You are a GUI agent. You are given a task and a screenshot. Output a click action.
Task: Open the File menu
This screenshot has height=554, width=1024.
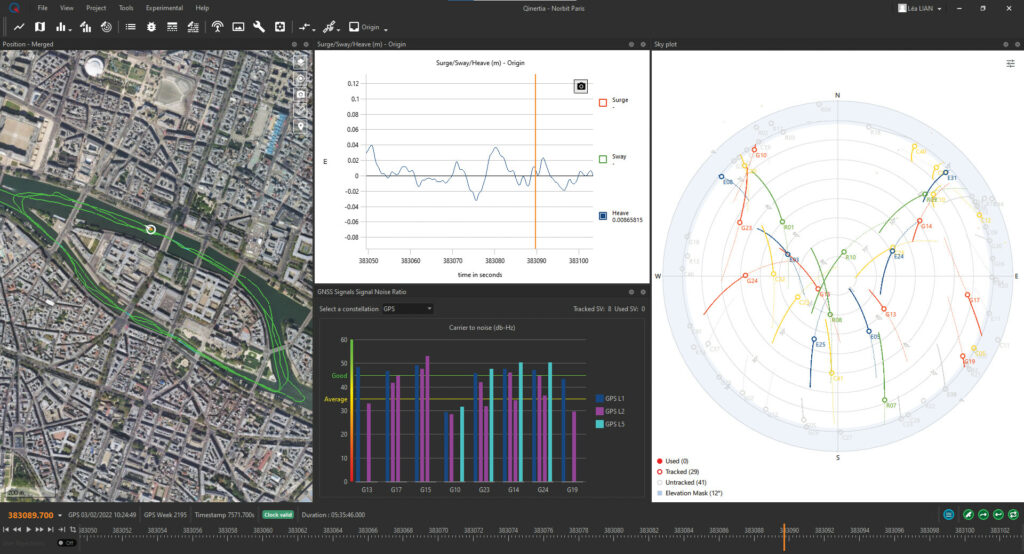(x=42, y=8)
